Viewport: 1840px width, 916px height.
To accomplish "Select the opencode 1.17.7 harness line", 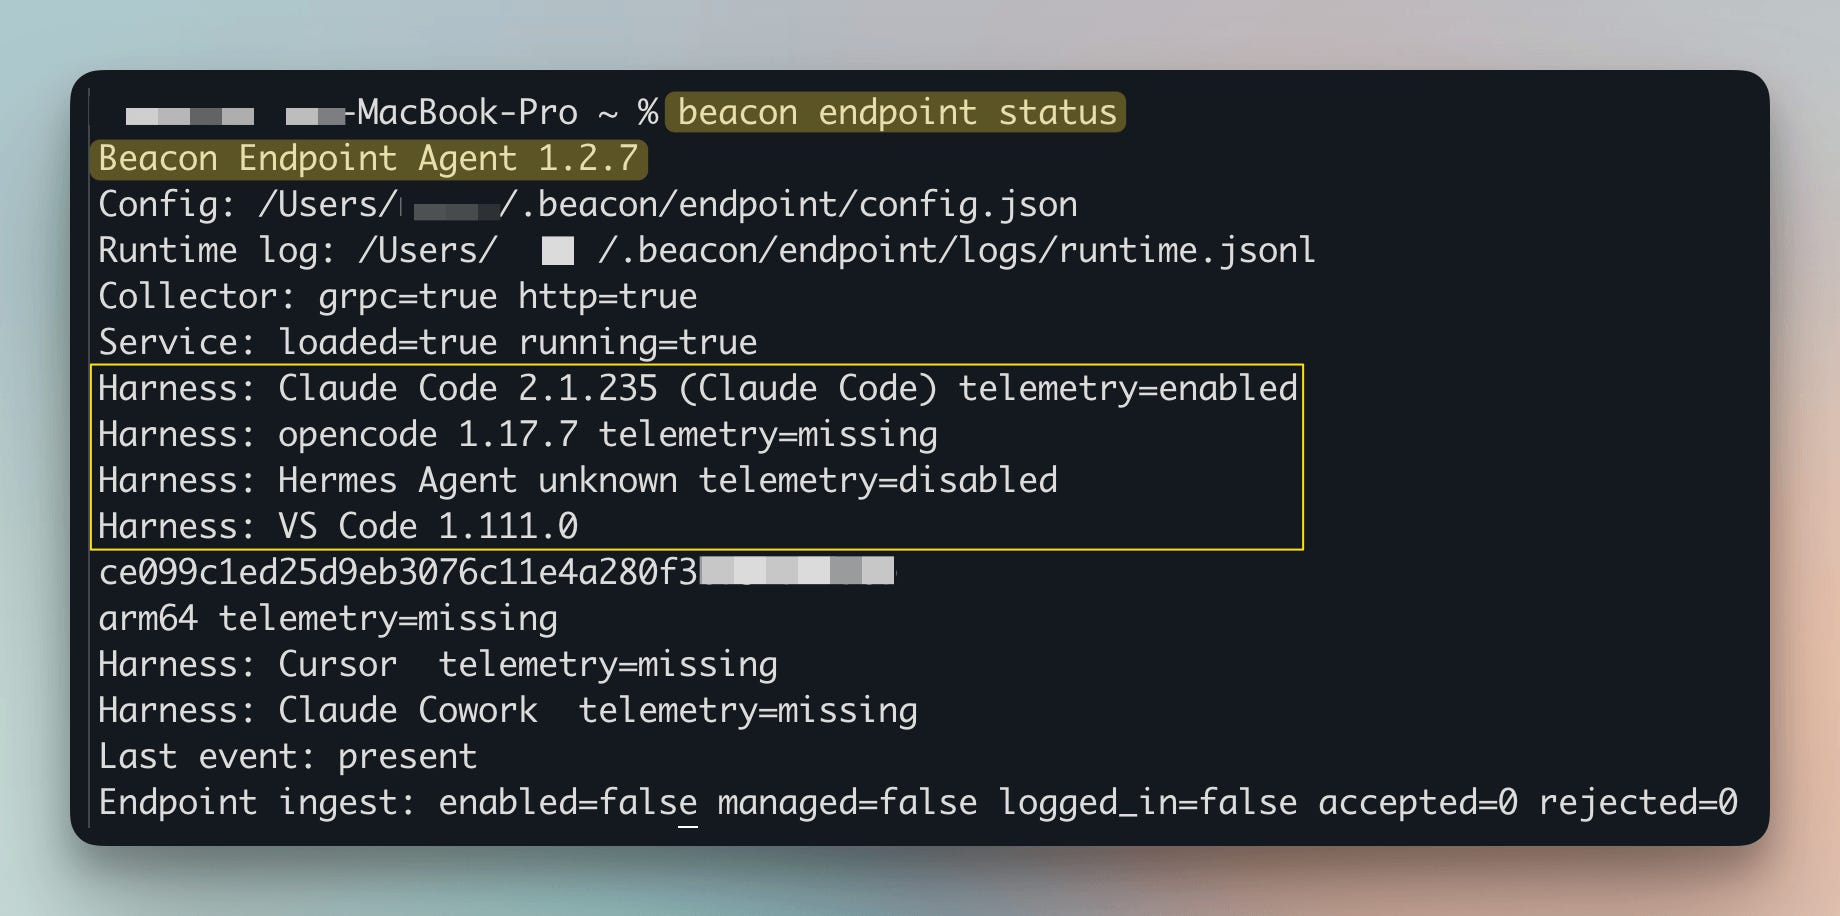I will [518, 435].
